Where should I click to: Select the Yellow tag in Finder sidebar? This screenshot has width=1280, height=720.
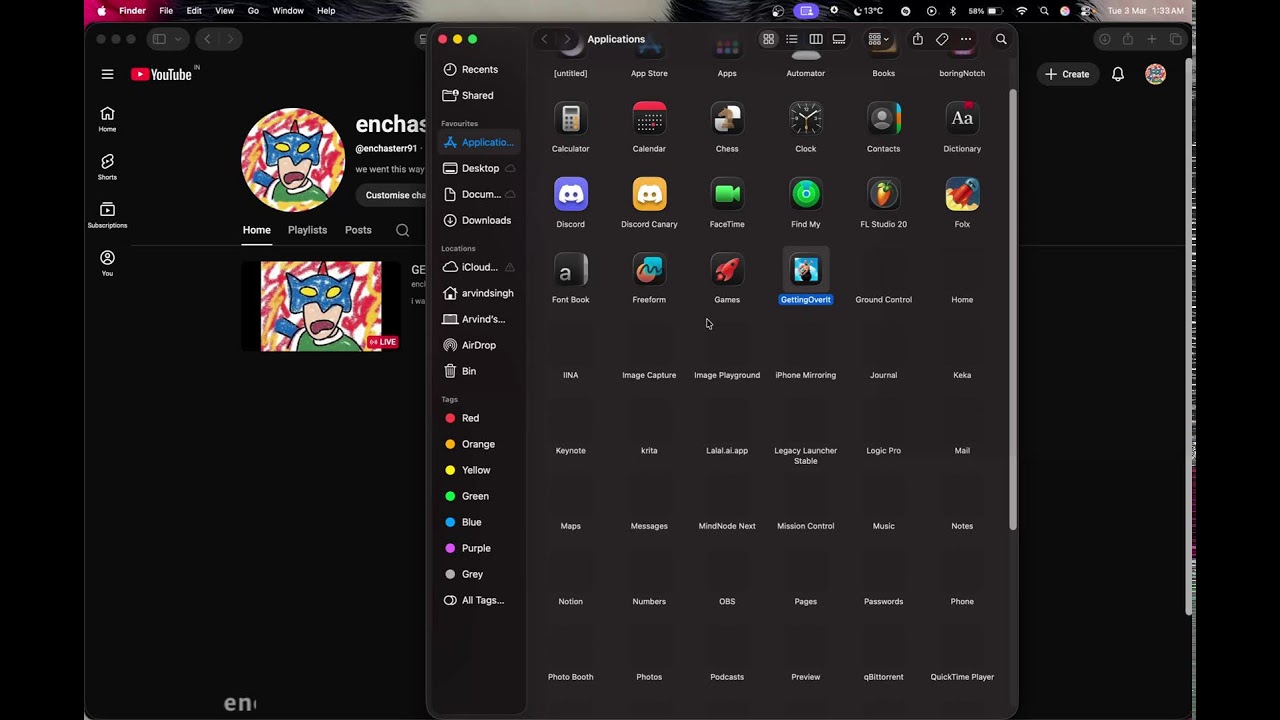click(x=479, y=470)
